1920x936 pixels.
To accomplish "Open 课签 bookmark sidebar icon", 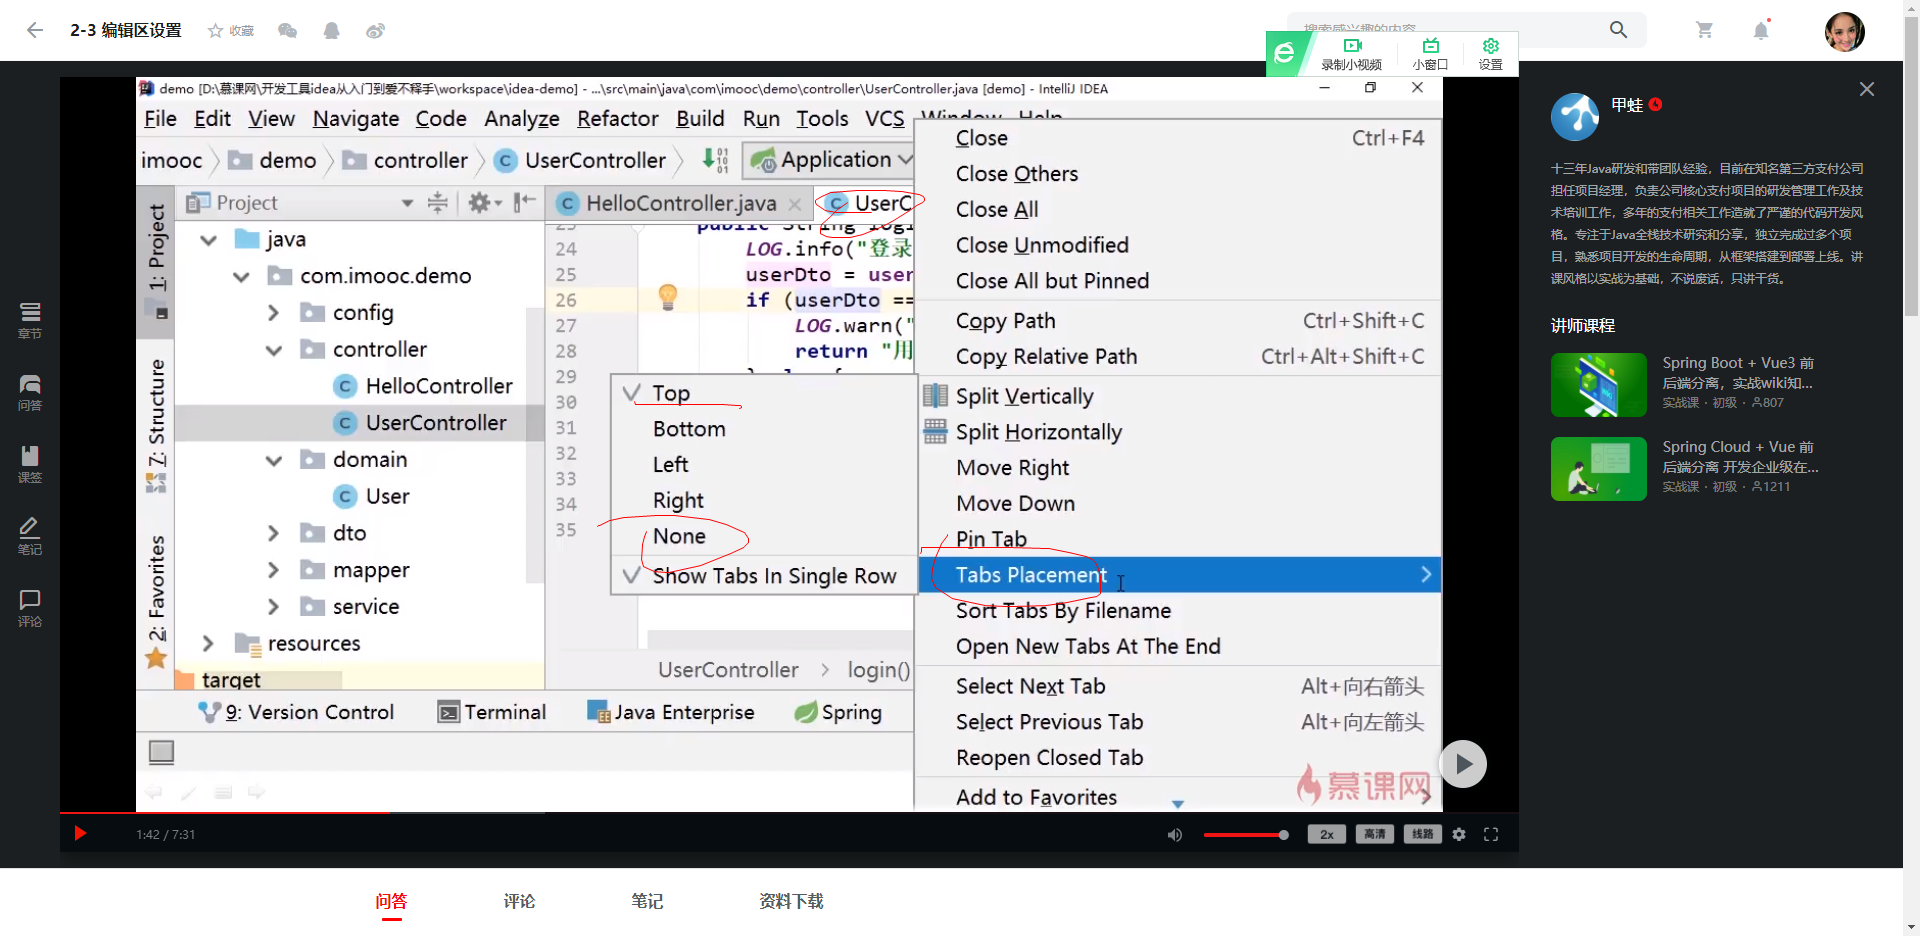I will pyautogui.click(x=30, y=465).
